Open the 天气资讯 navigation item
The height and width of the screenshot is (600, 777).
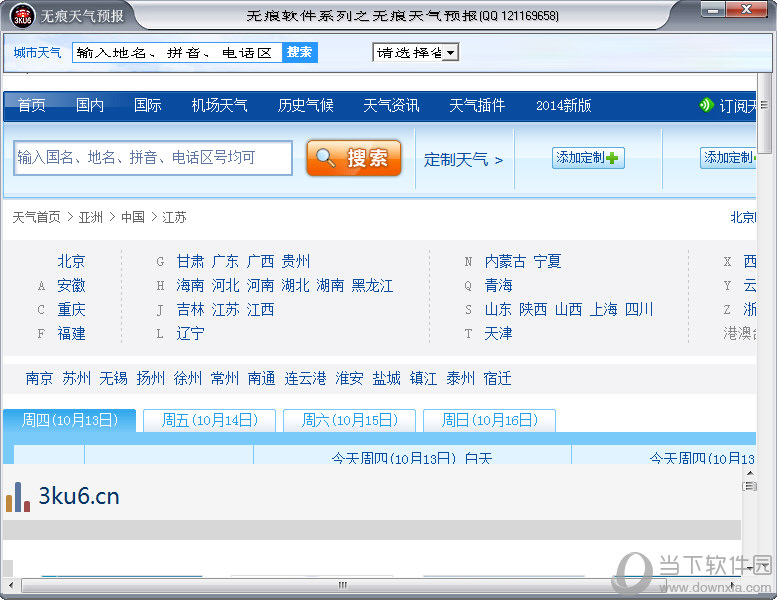point(391,105)
